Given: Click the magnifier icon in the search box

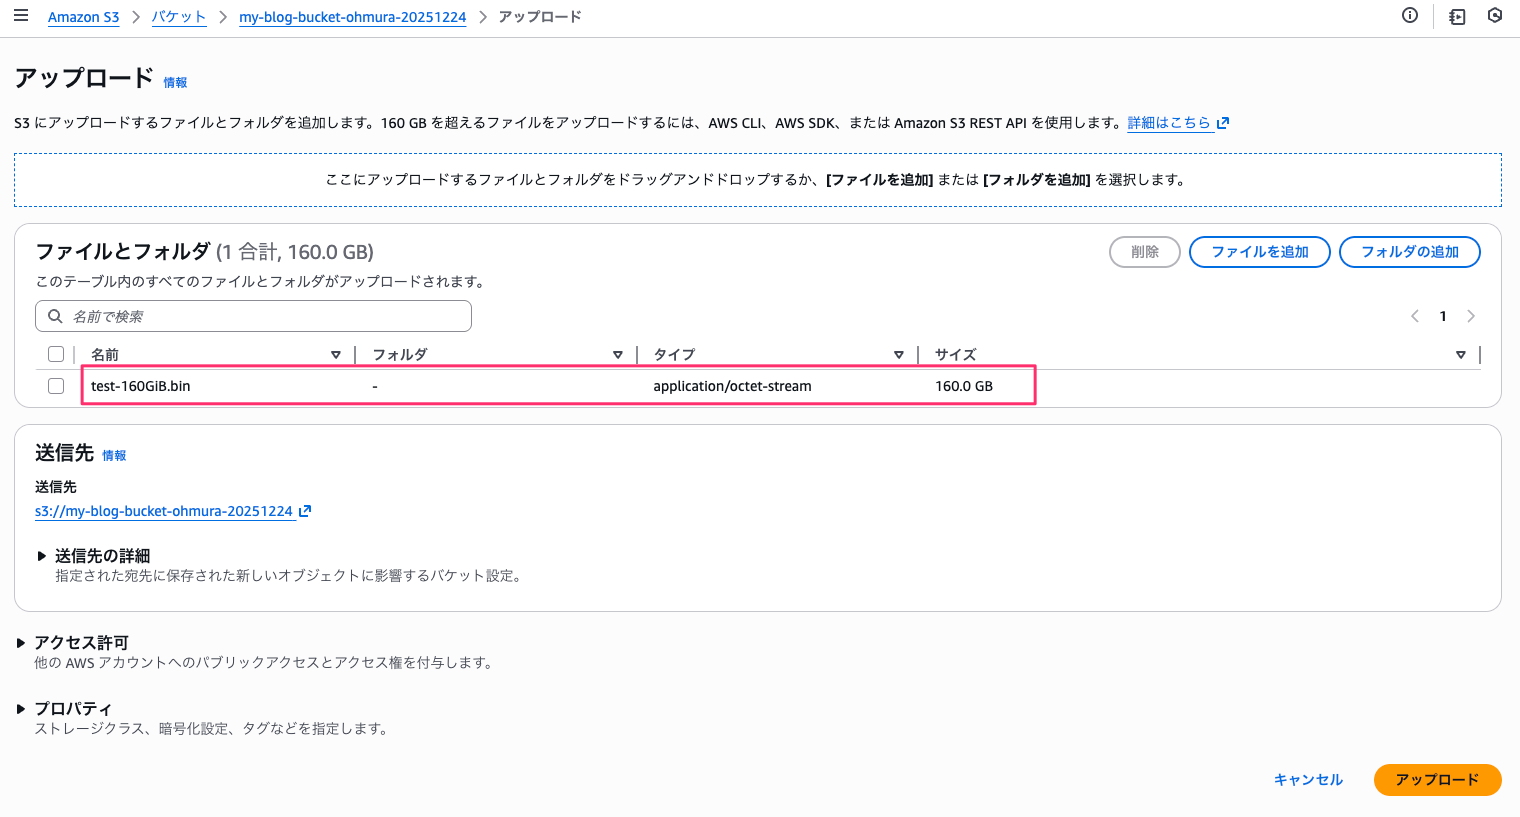Looking at the screenshot, I should (55, 316).
